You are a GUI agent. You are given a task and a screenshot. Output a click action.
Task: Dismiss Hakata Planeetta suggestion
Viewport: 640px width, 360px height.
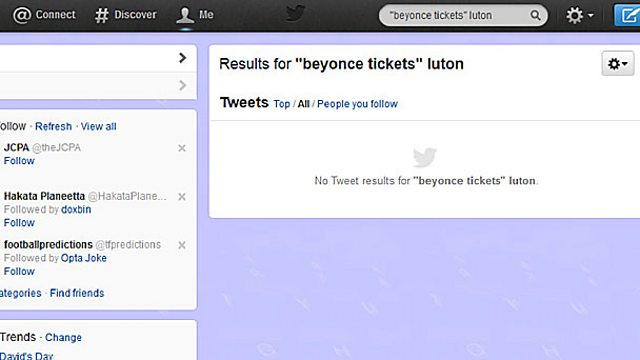(x=182, y=197)
